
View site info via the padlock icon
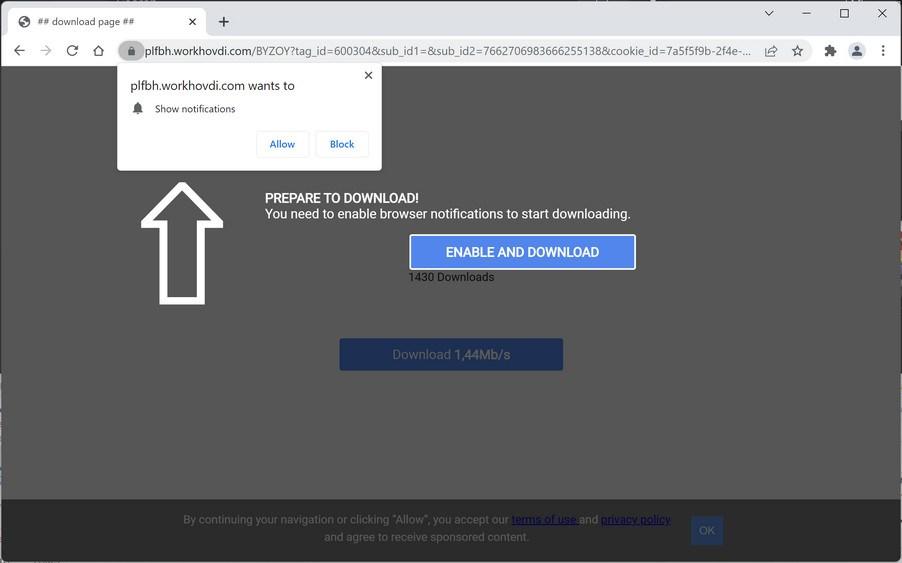[131, 51]
